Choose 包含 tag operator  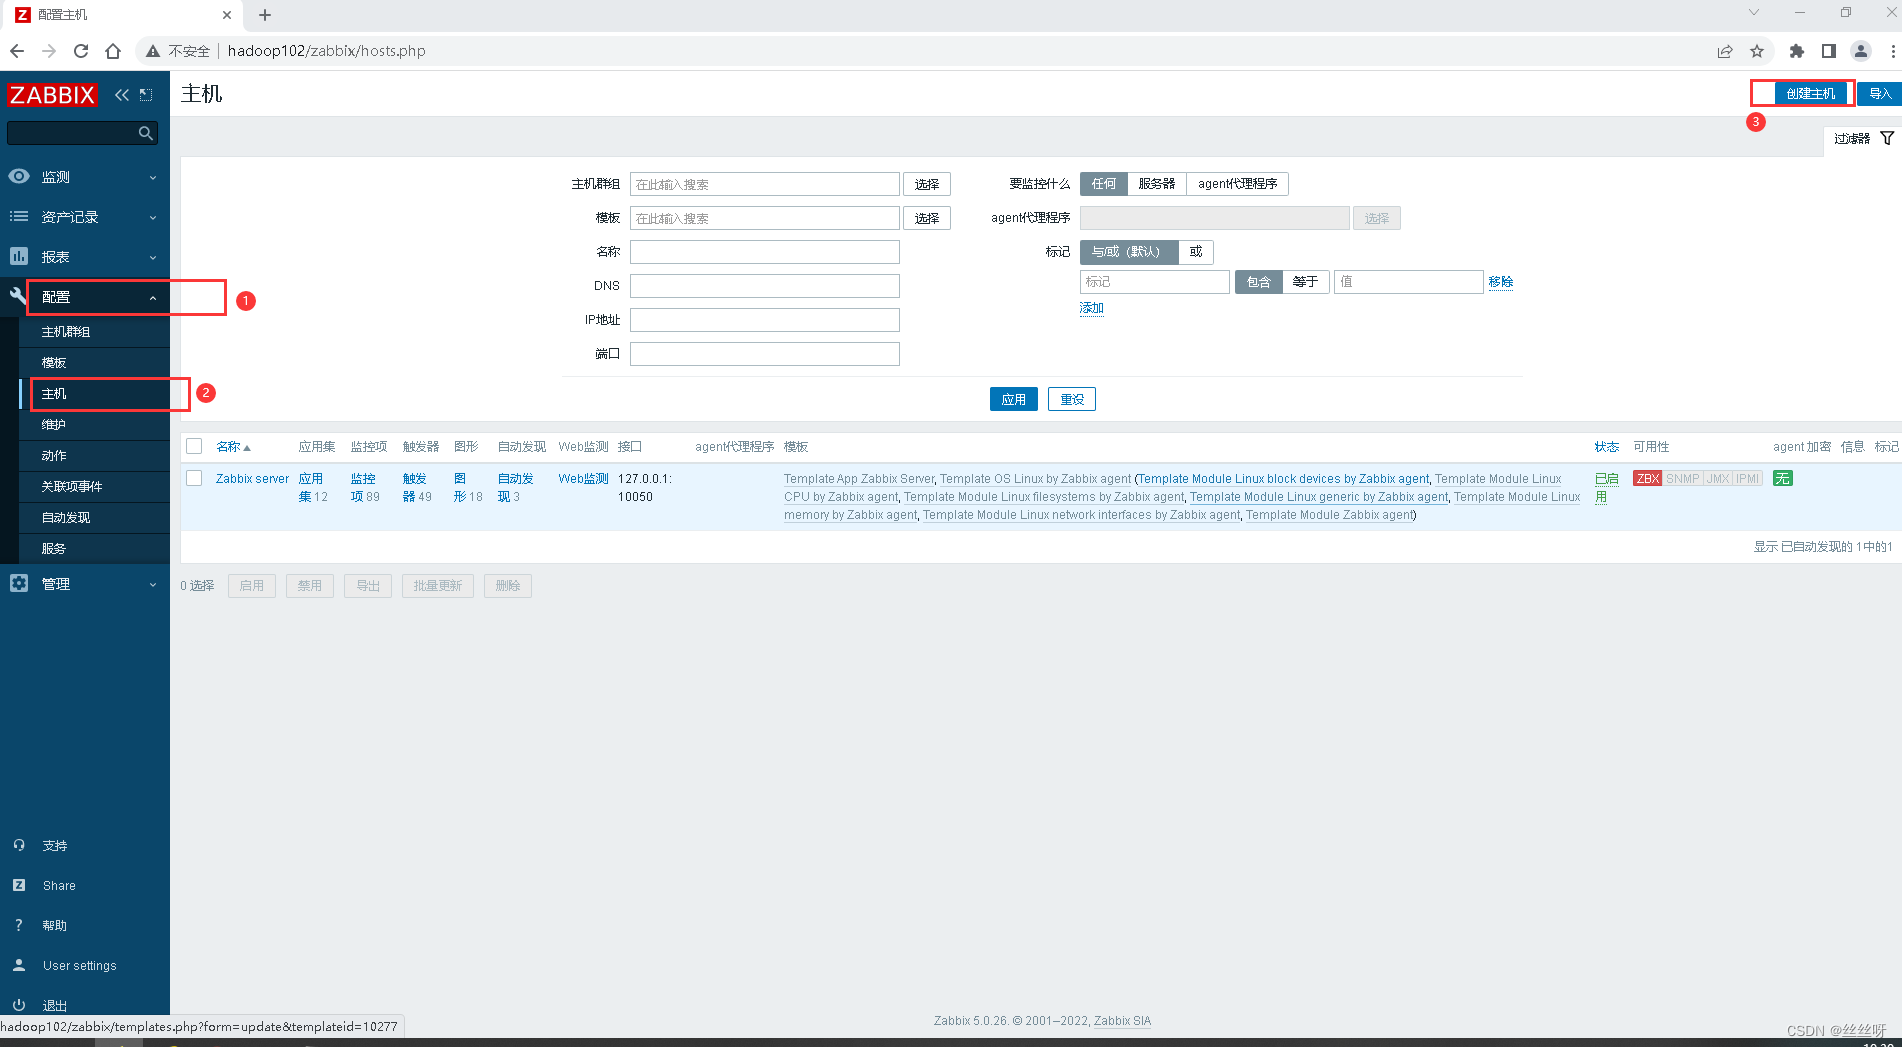click(x=1259, y=282)
